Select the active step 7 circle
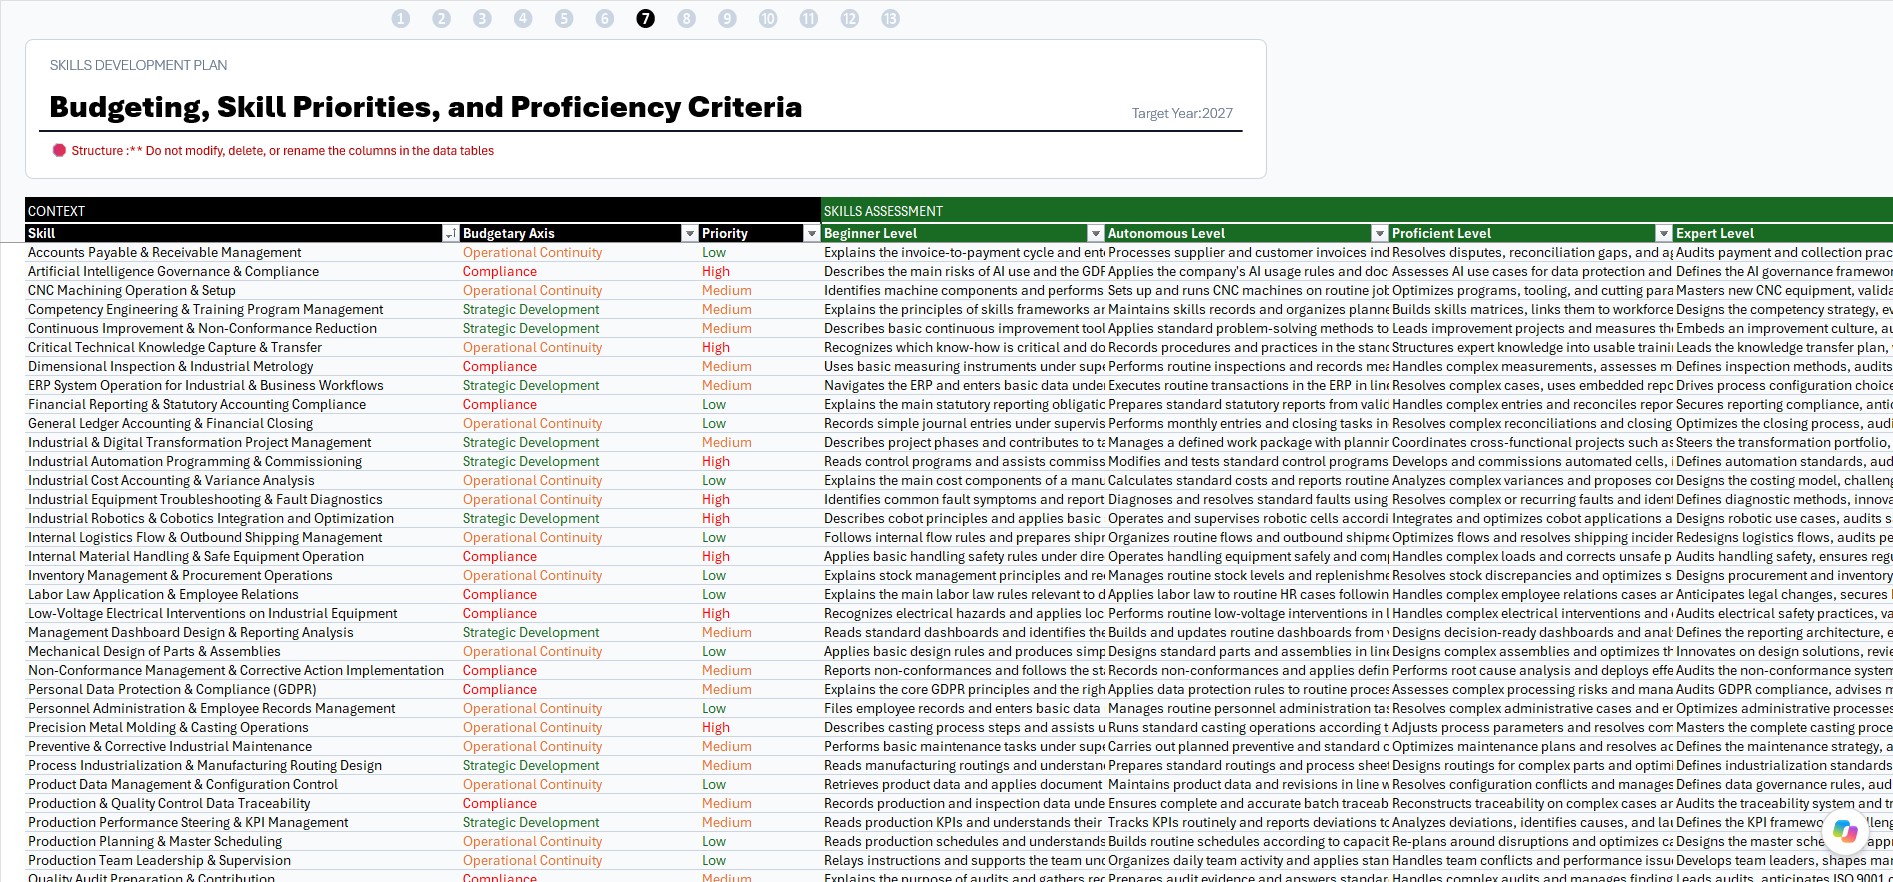Screen dimensions: 1893x882 click(x=646, y=19)
